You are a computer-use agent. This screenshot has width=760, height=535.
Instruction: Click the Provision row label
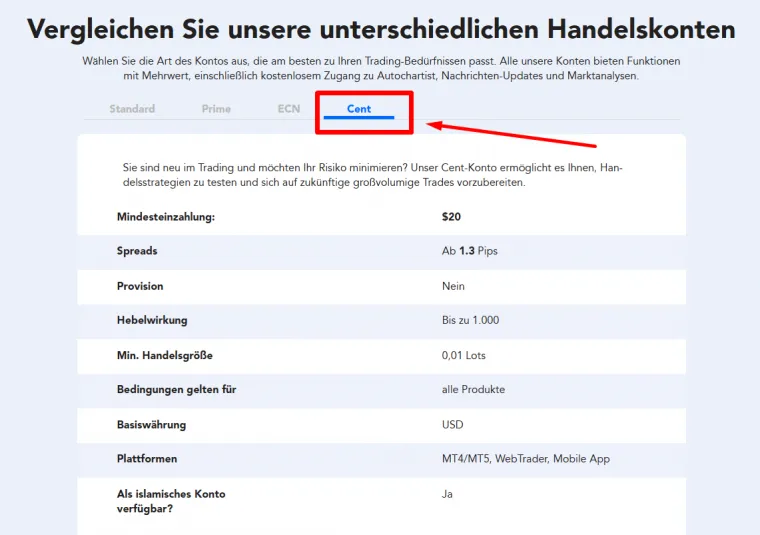click(140, 286)
